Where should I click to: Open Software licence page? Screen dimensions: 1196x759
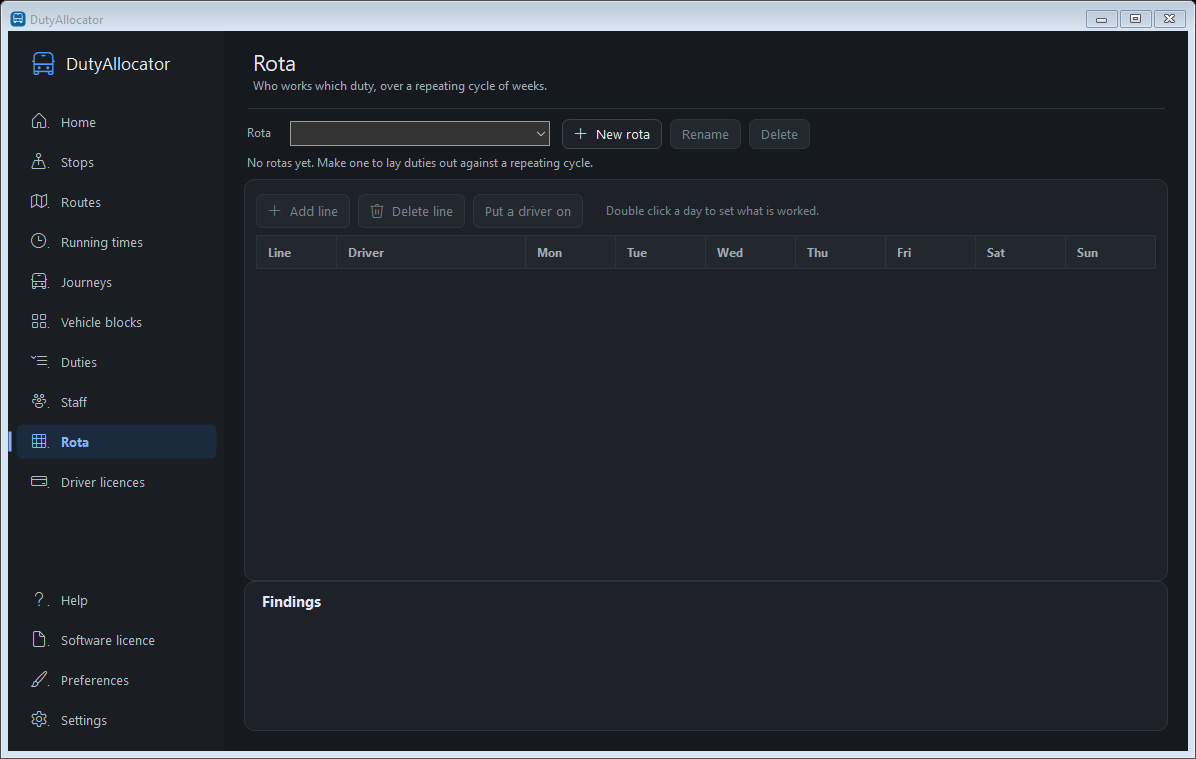(x=117, y=640)
